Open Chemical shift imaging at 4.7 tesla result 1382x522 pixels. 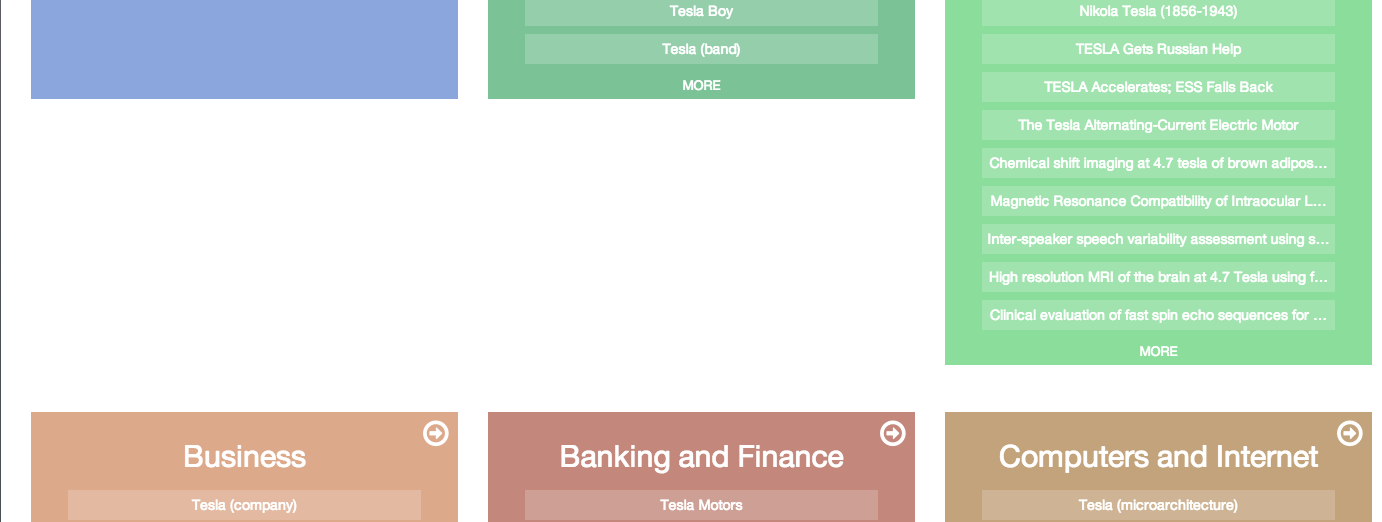(x=1158, y=163)
